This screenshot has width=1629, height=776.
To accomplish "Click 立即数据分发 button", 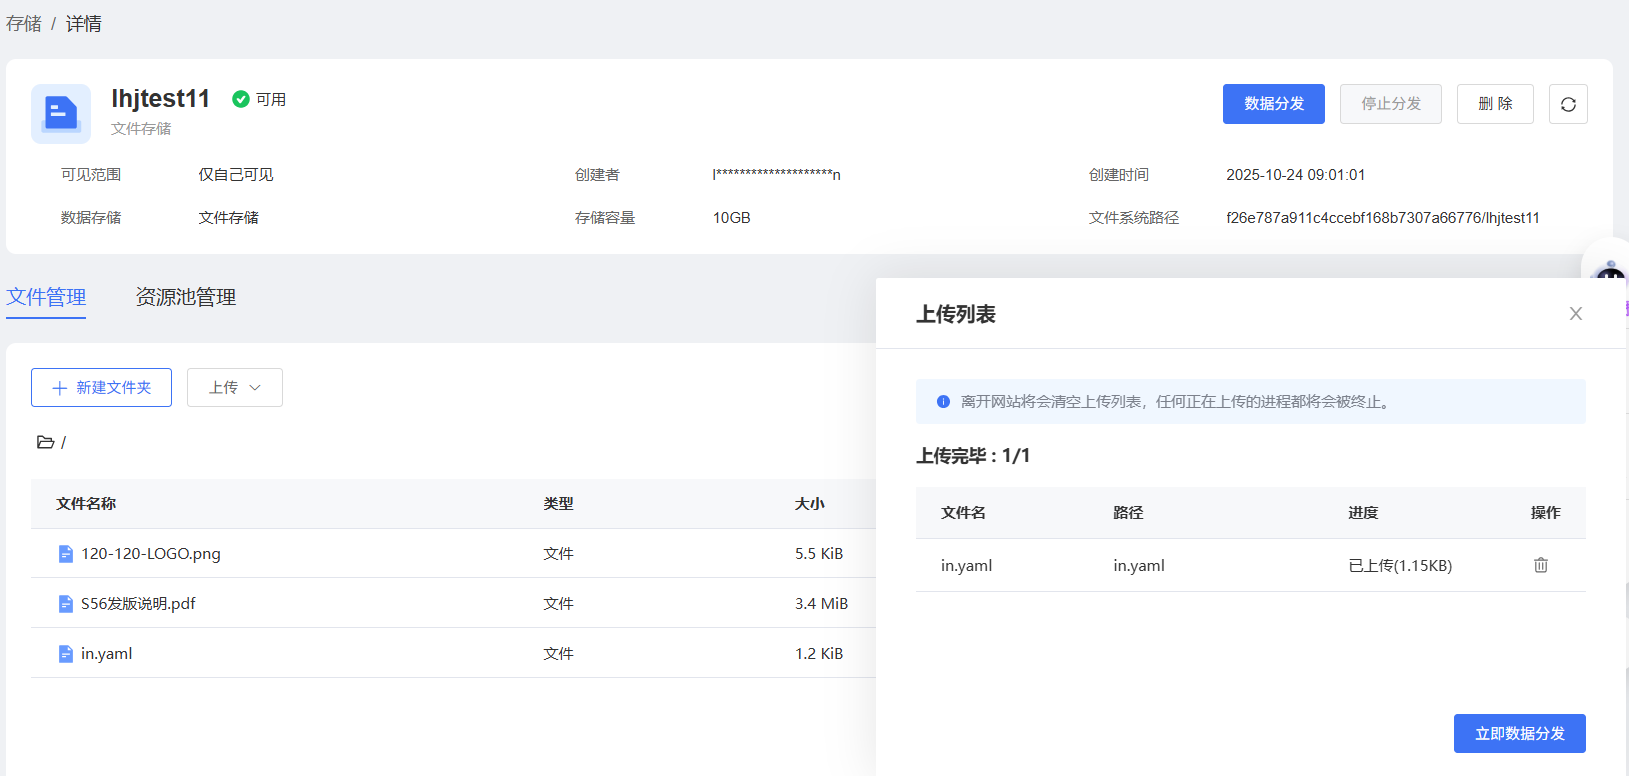I will (1519, 733).
